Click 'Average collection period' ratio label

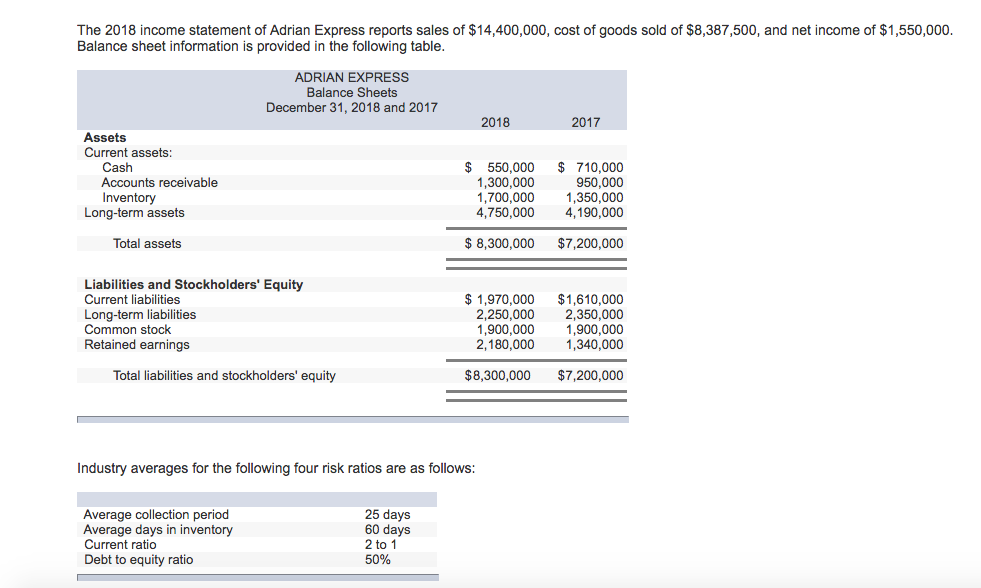tap(156, 514)
